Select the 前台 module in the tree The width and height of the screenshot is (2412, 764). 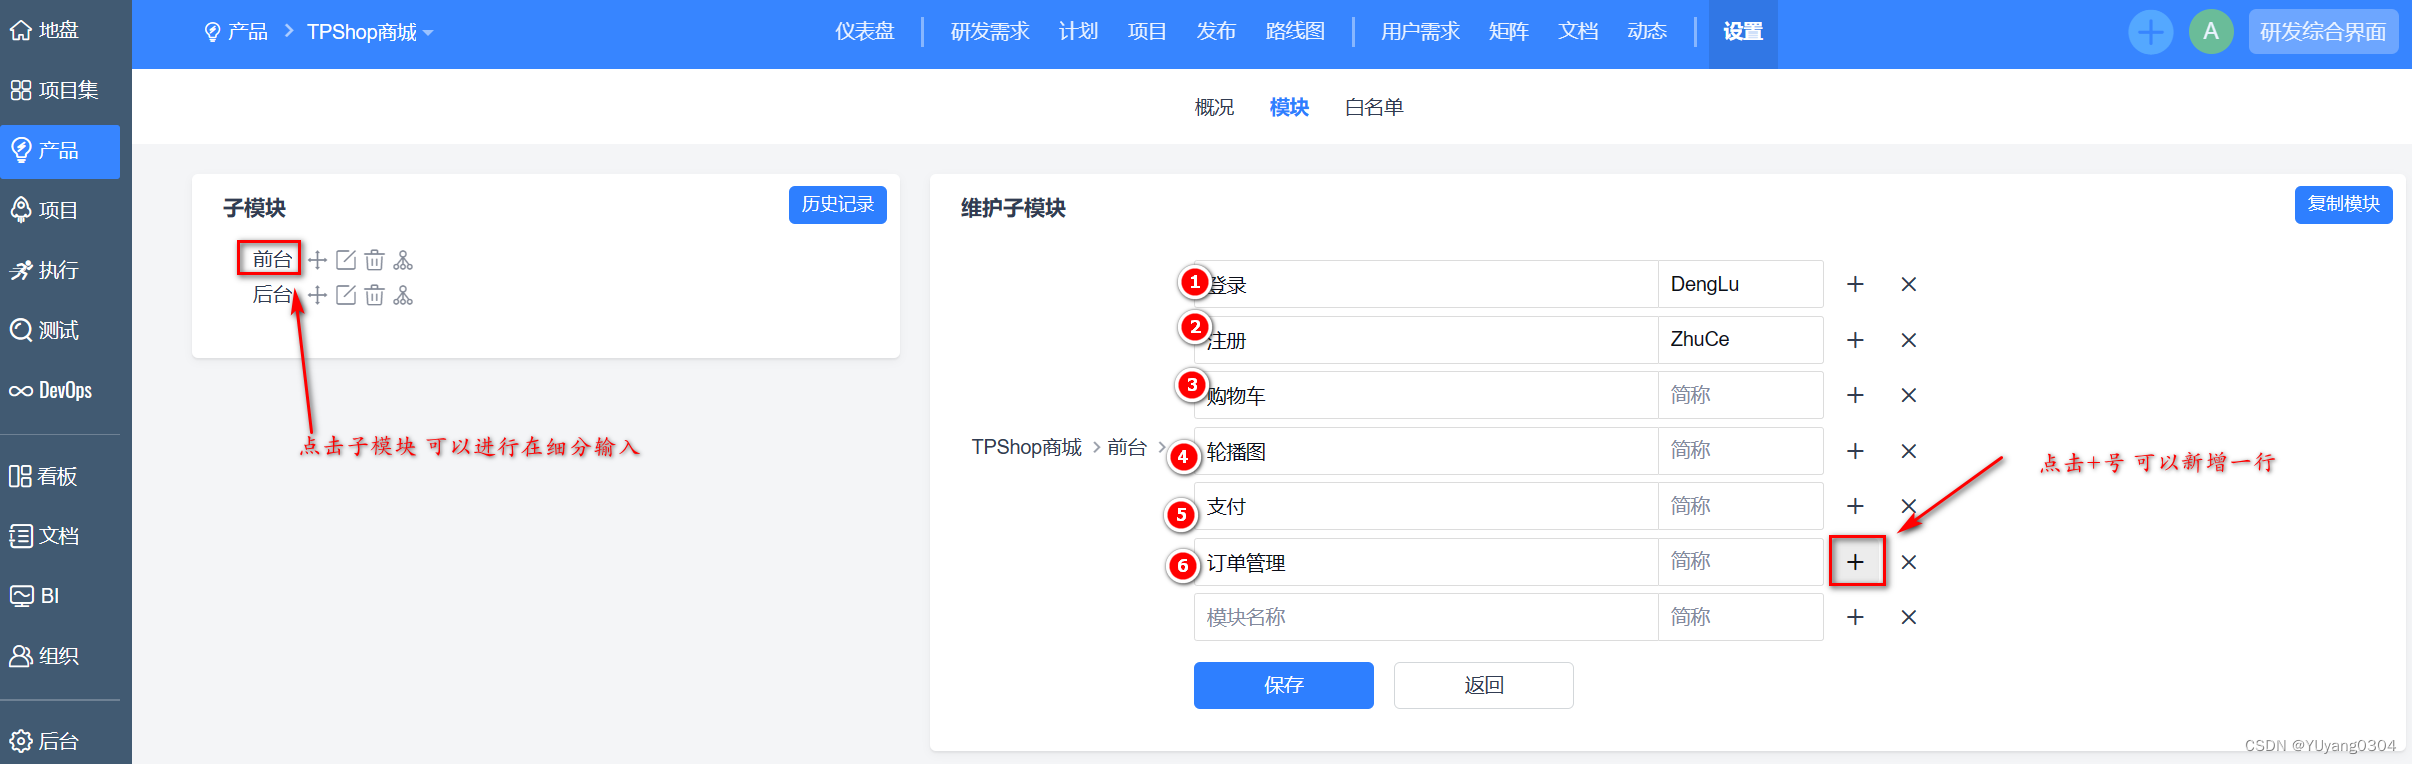tap(272, 260)
